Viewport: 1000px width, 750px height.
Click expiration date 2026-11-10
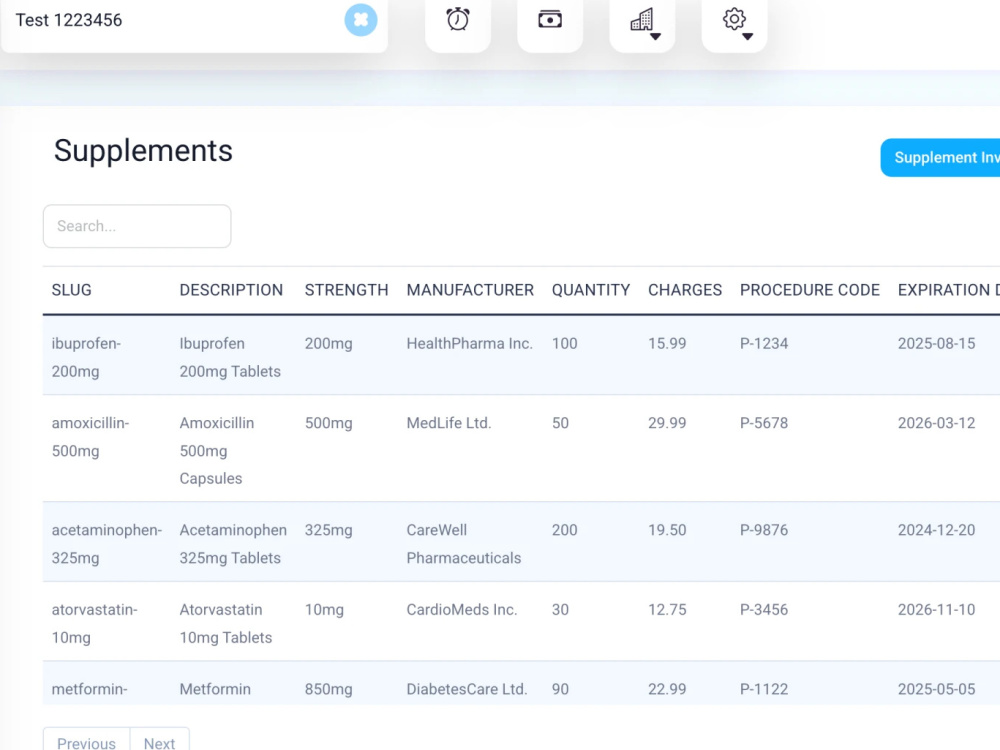point(936,610)
